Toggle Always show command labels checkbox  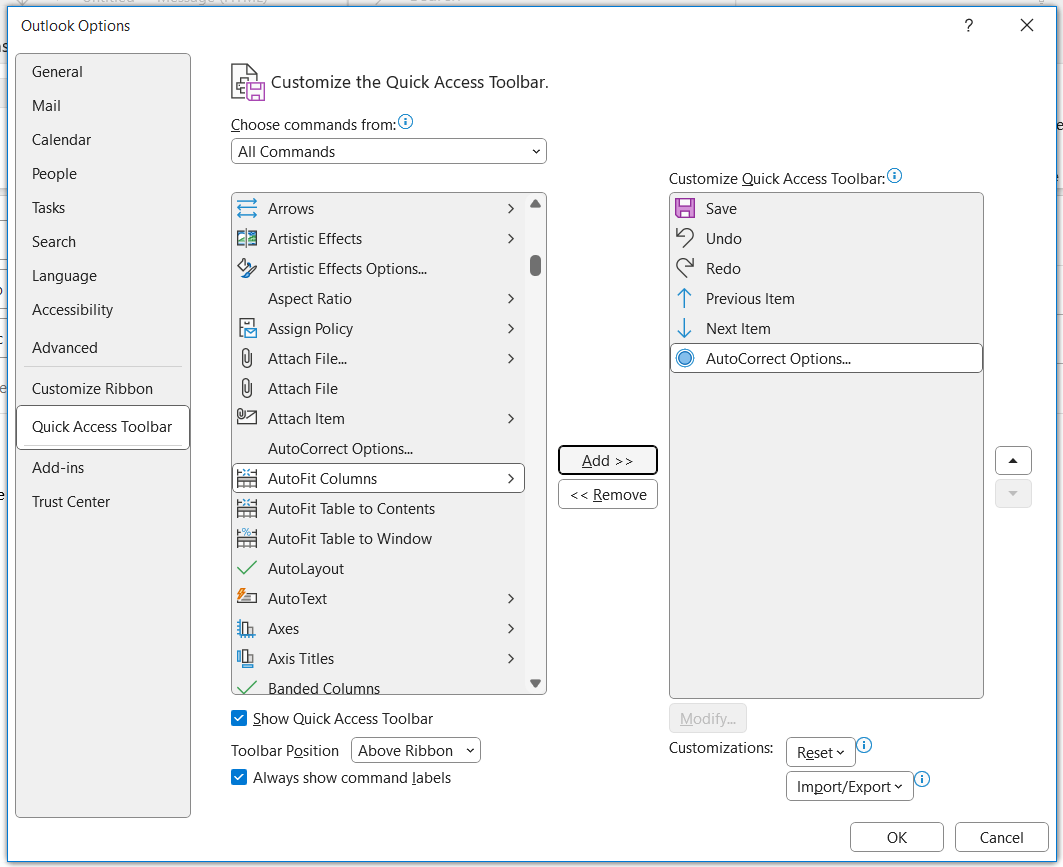click(239, 778)
